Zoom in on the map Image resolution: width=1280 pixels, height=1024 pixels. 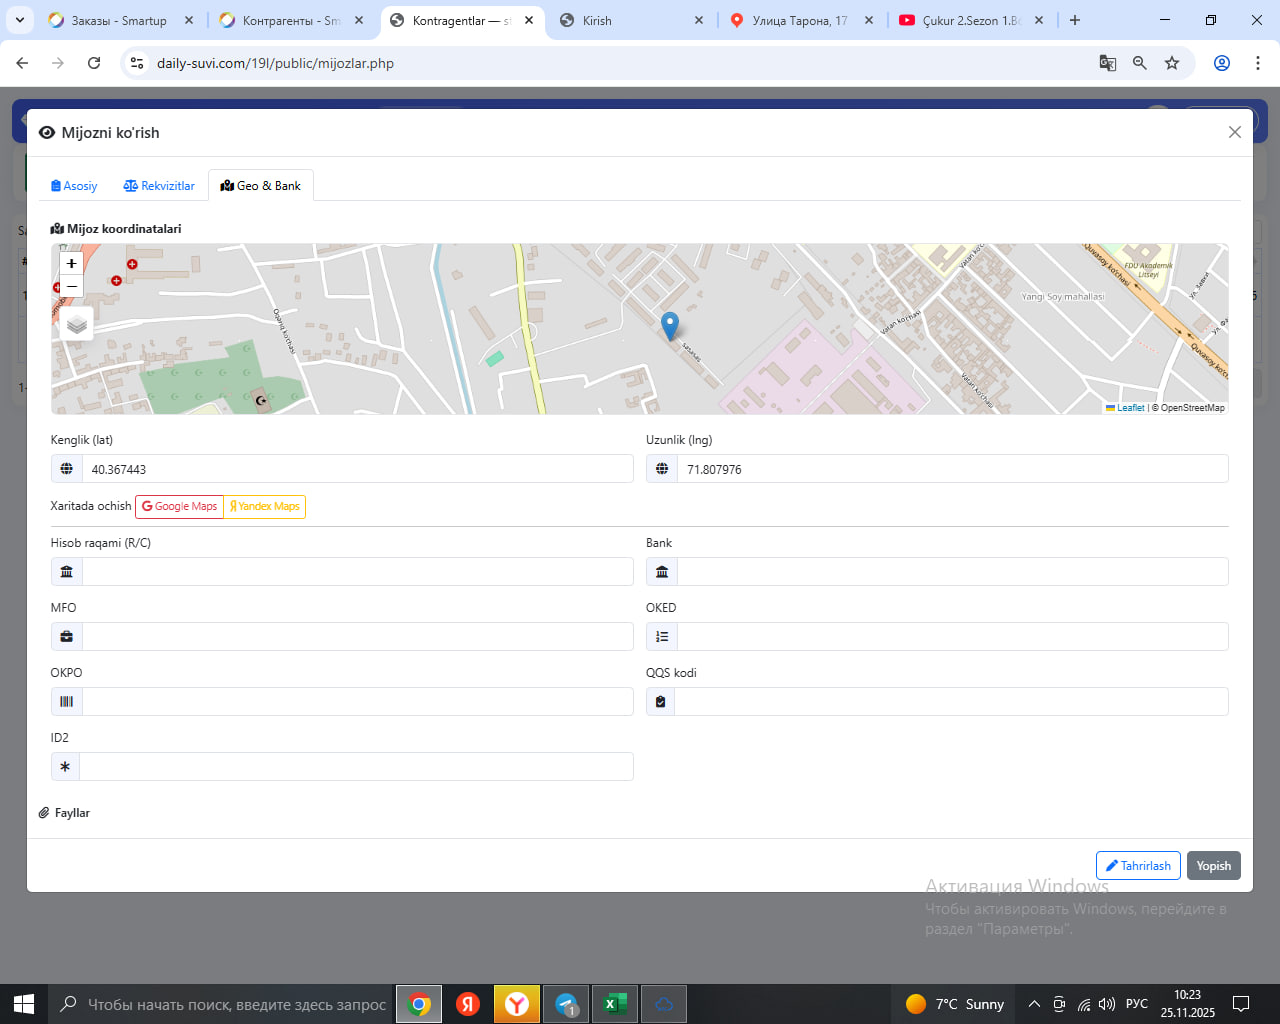(x=72, y=264)
